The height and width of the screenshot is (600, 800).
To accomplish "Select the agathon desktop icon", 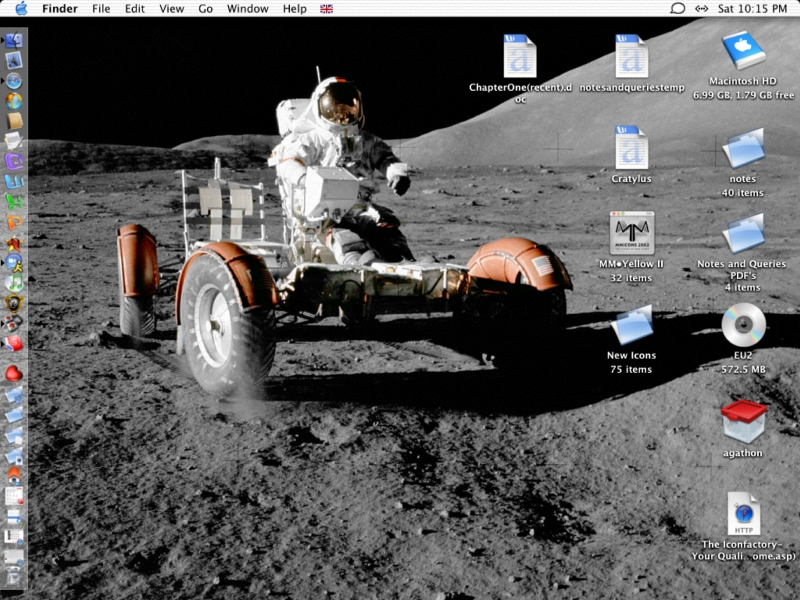I will coord(743,421).
